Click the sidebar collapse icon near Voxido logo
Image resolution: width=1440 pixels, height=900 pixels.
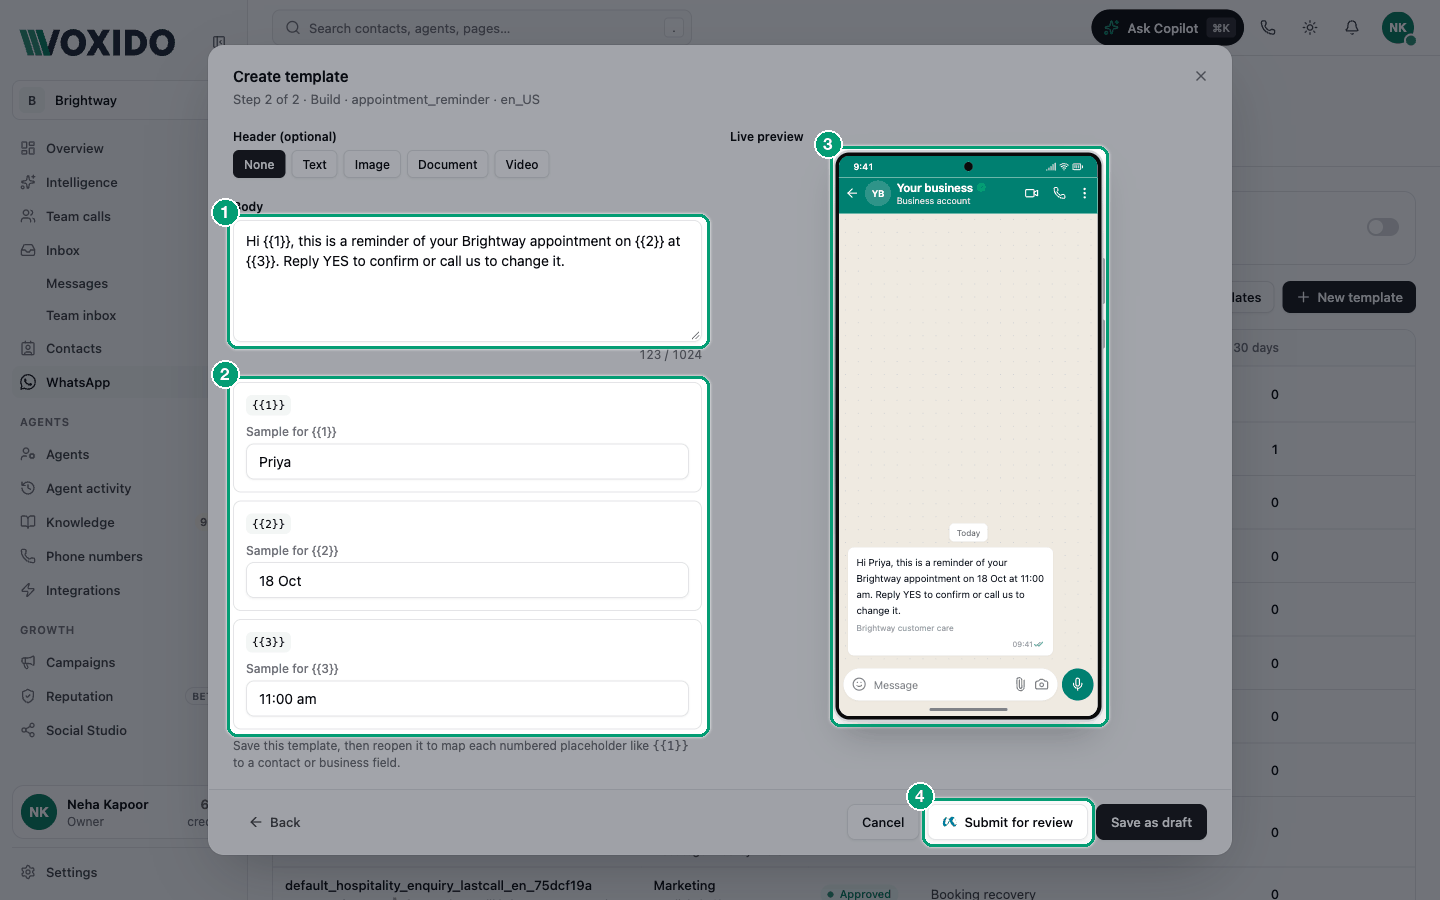click(x=218, y=42)
